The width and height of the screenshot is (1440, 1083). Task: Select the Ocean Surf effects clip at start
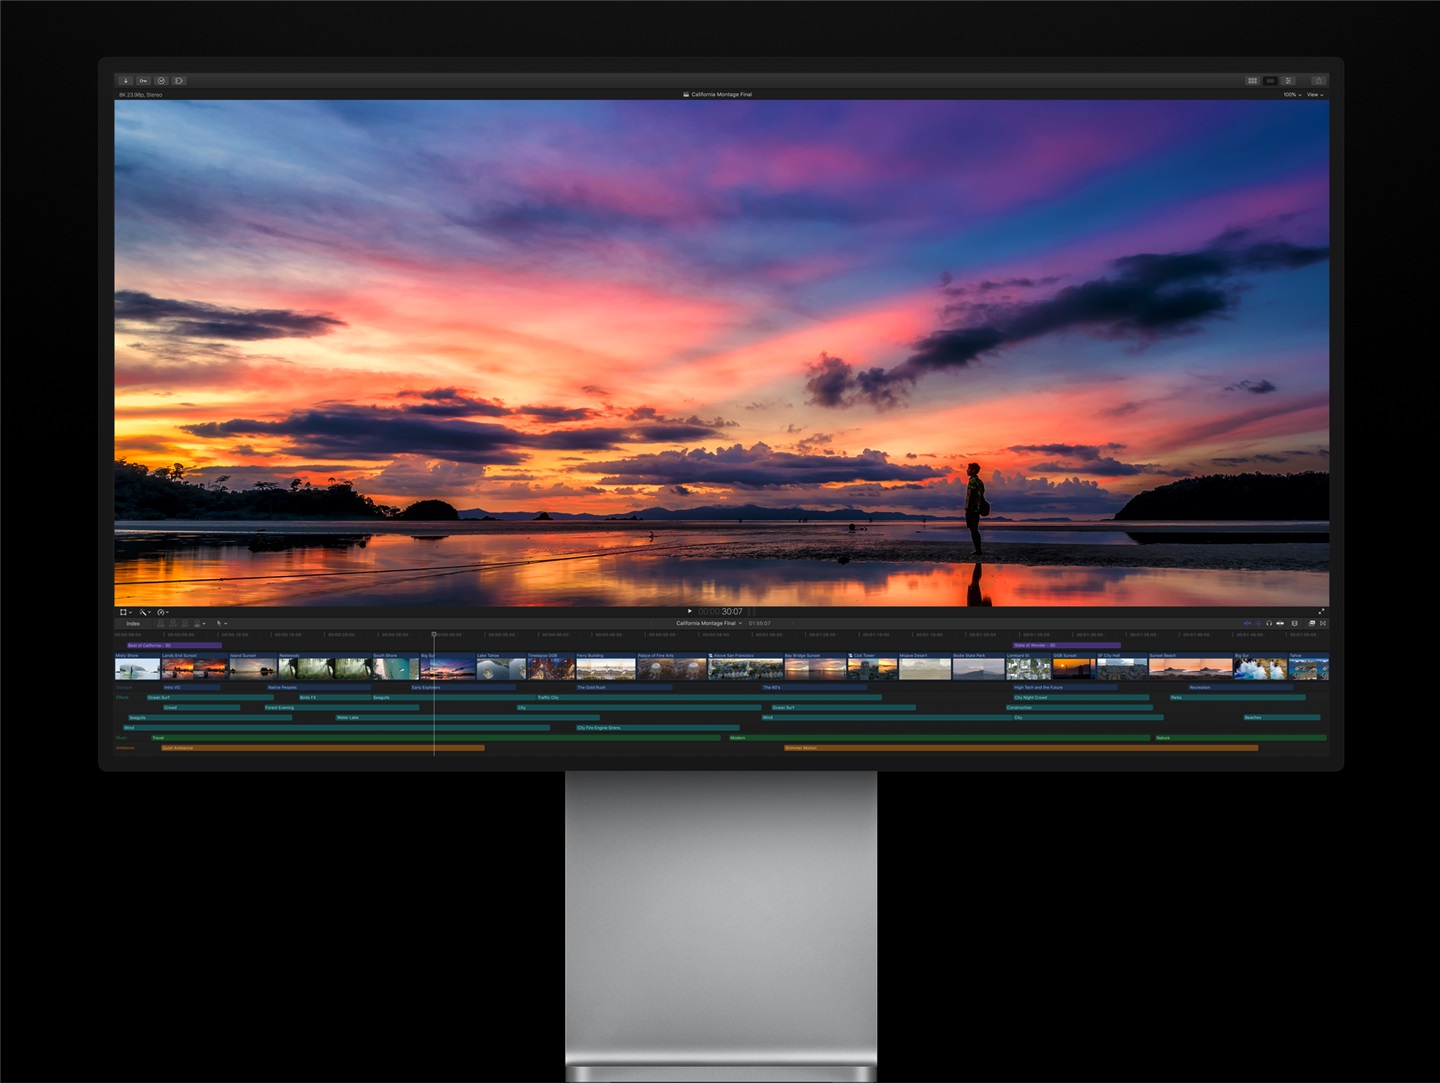click(x=210, y=697)
